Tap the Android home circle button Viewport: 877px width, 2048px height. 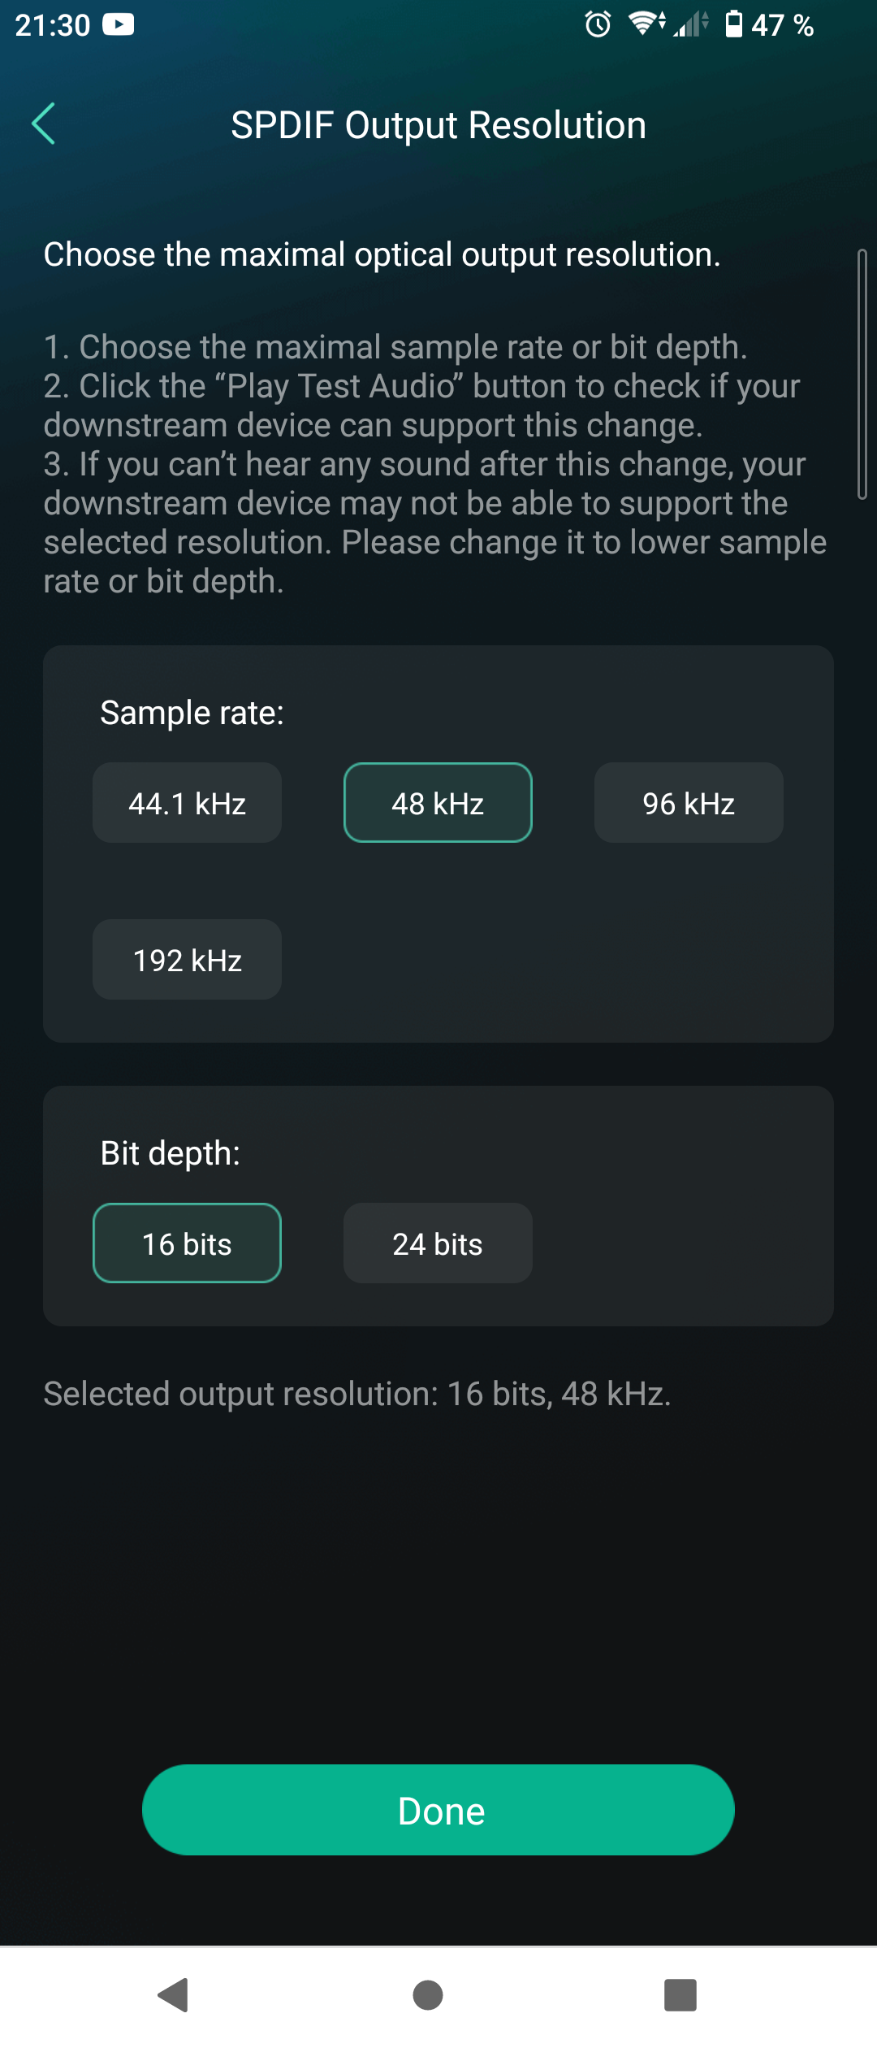tap(428, 1994)
